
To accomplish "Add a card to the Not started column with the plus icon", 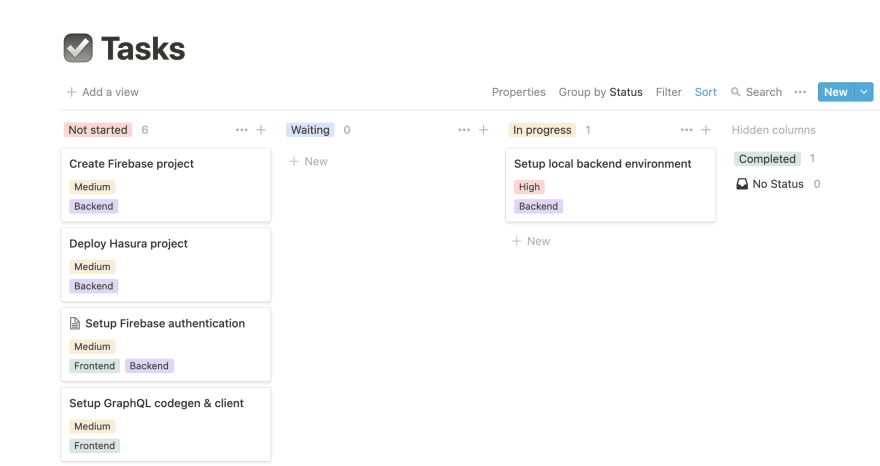I will tap(261, 130).
